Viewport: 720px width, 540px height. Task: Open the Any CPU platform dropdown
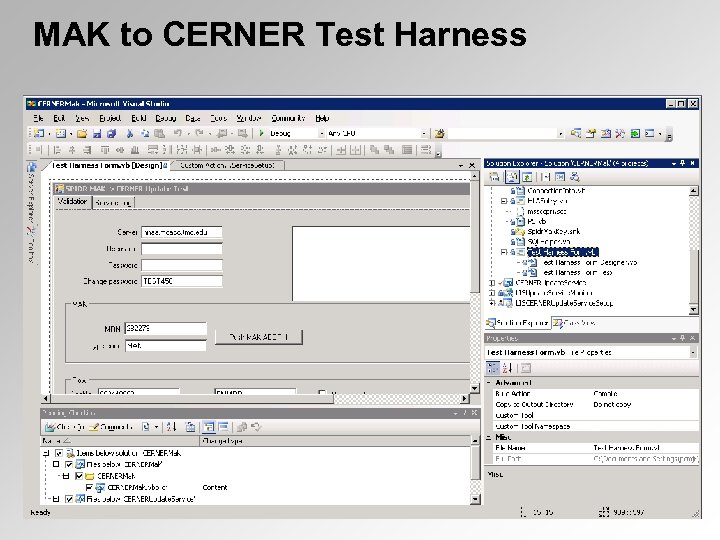[x=424, y=133]
